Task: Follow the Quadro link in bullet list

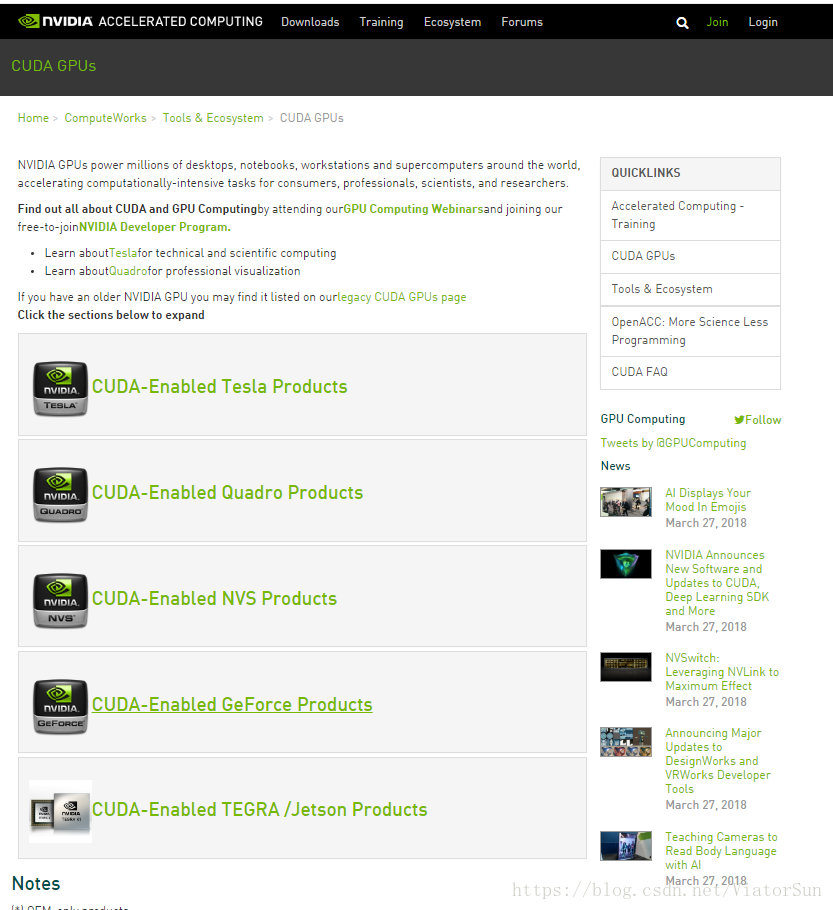Action: point(128,271)
